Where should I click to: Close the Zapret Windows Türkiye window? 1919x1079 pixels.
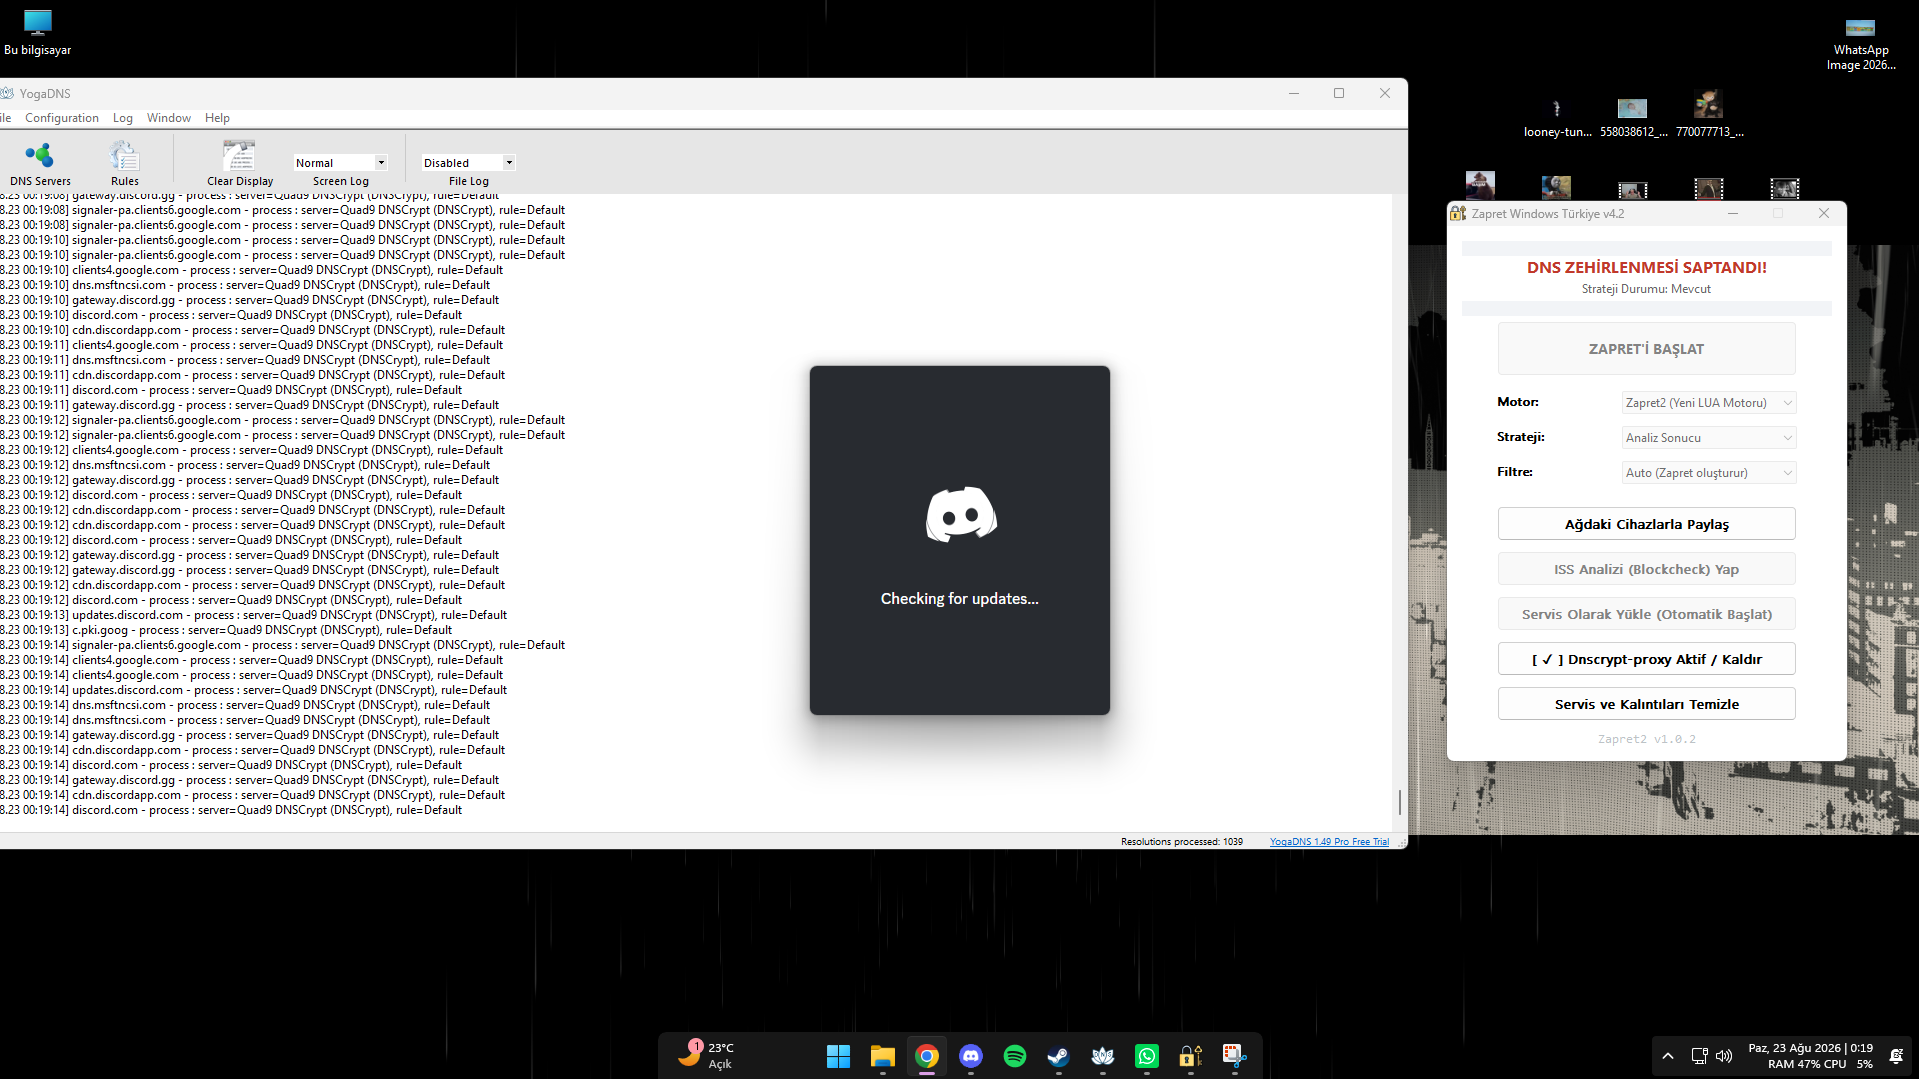(1824, 213)
